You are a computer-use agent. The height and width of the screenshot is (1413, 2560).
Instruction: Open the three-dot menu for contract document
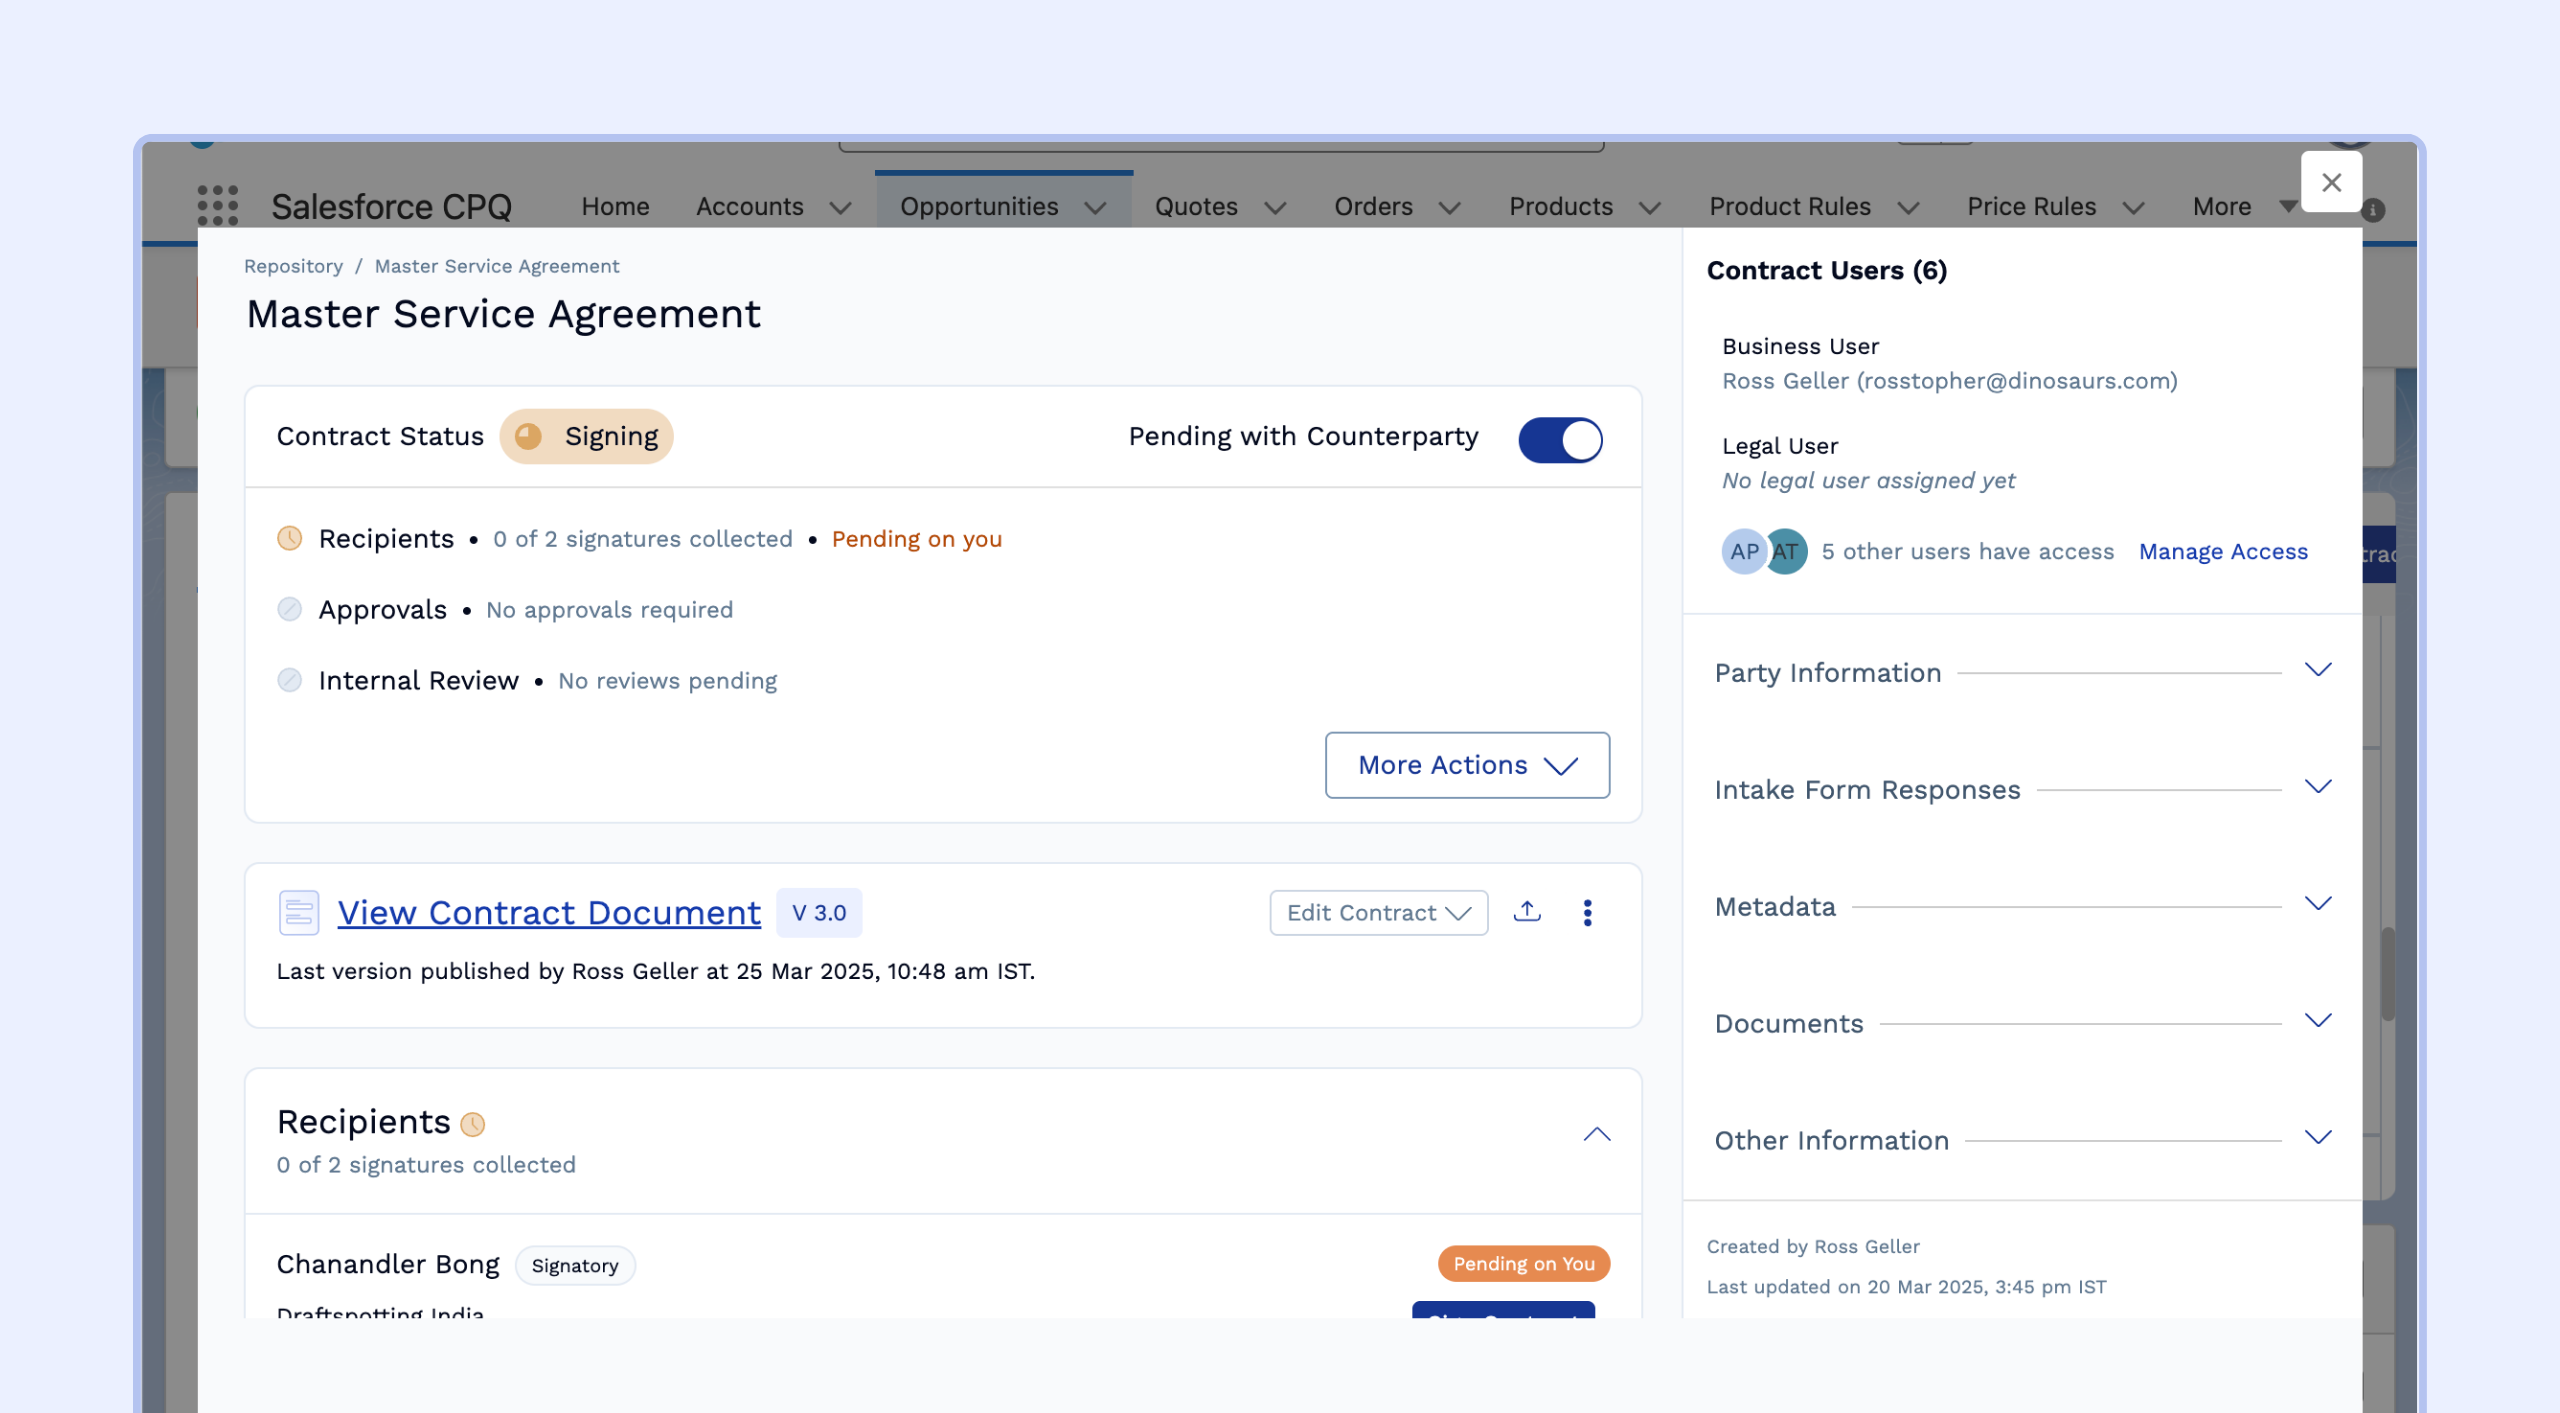pos(1587,912)
